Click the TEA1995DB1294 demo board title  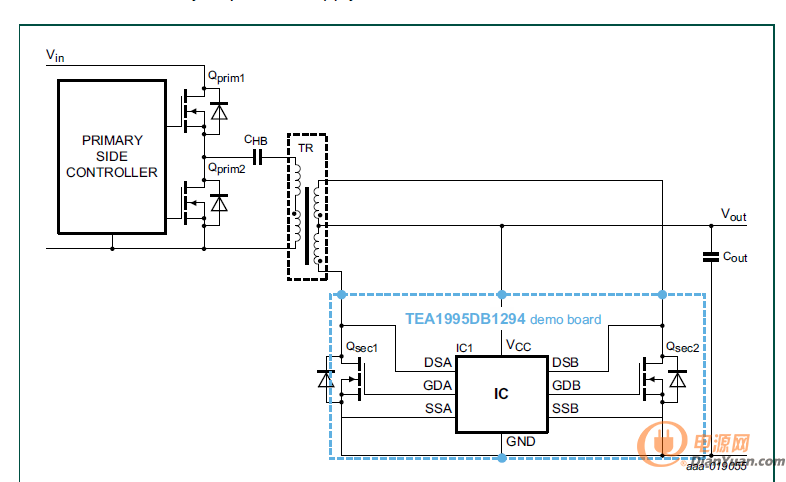point(503,319)
